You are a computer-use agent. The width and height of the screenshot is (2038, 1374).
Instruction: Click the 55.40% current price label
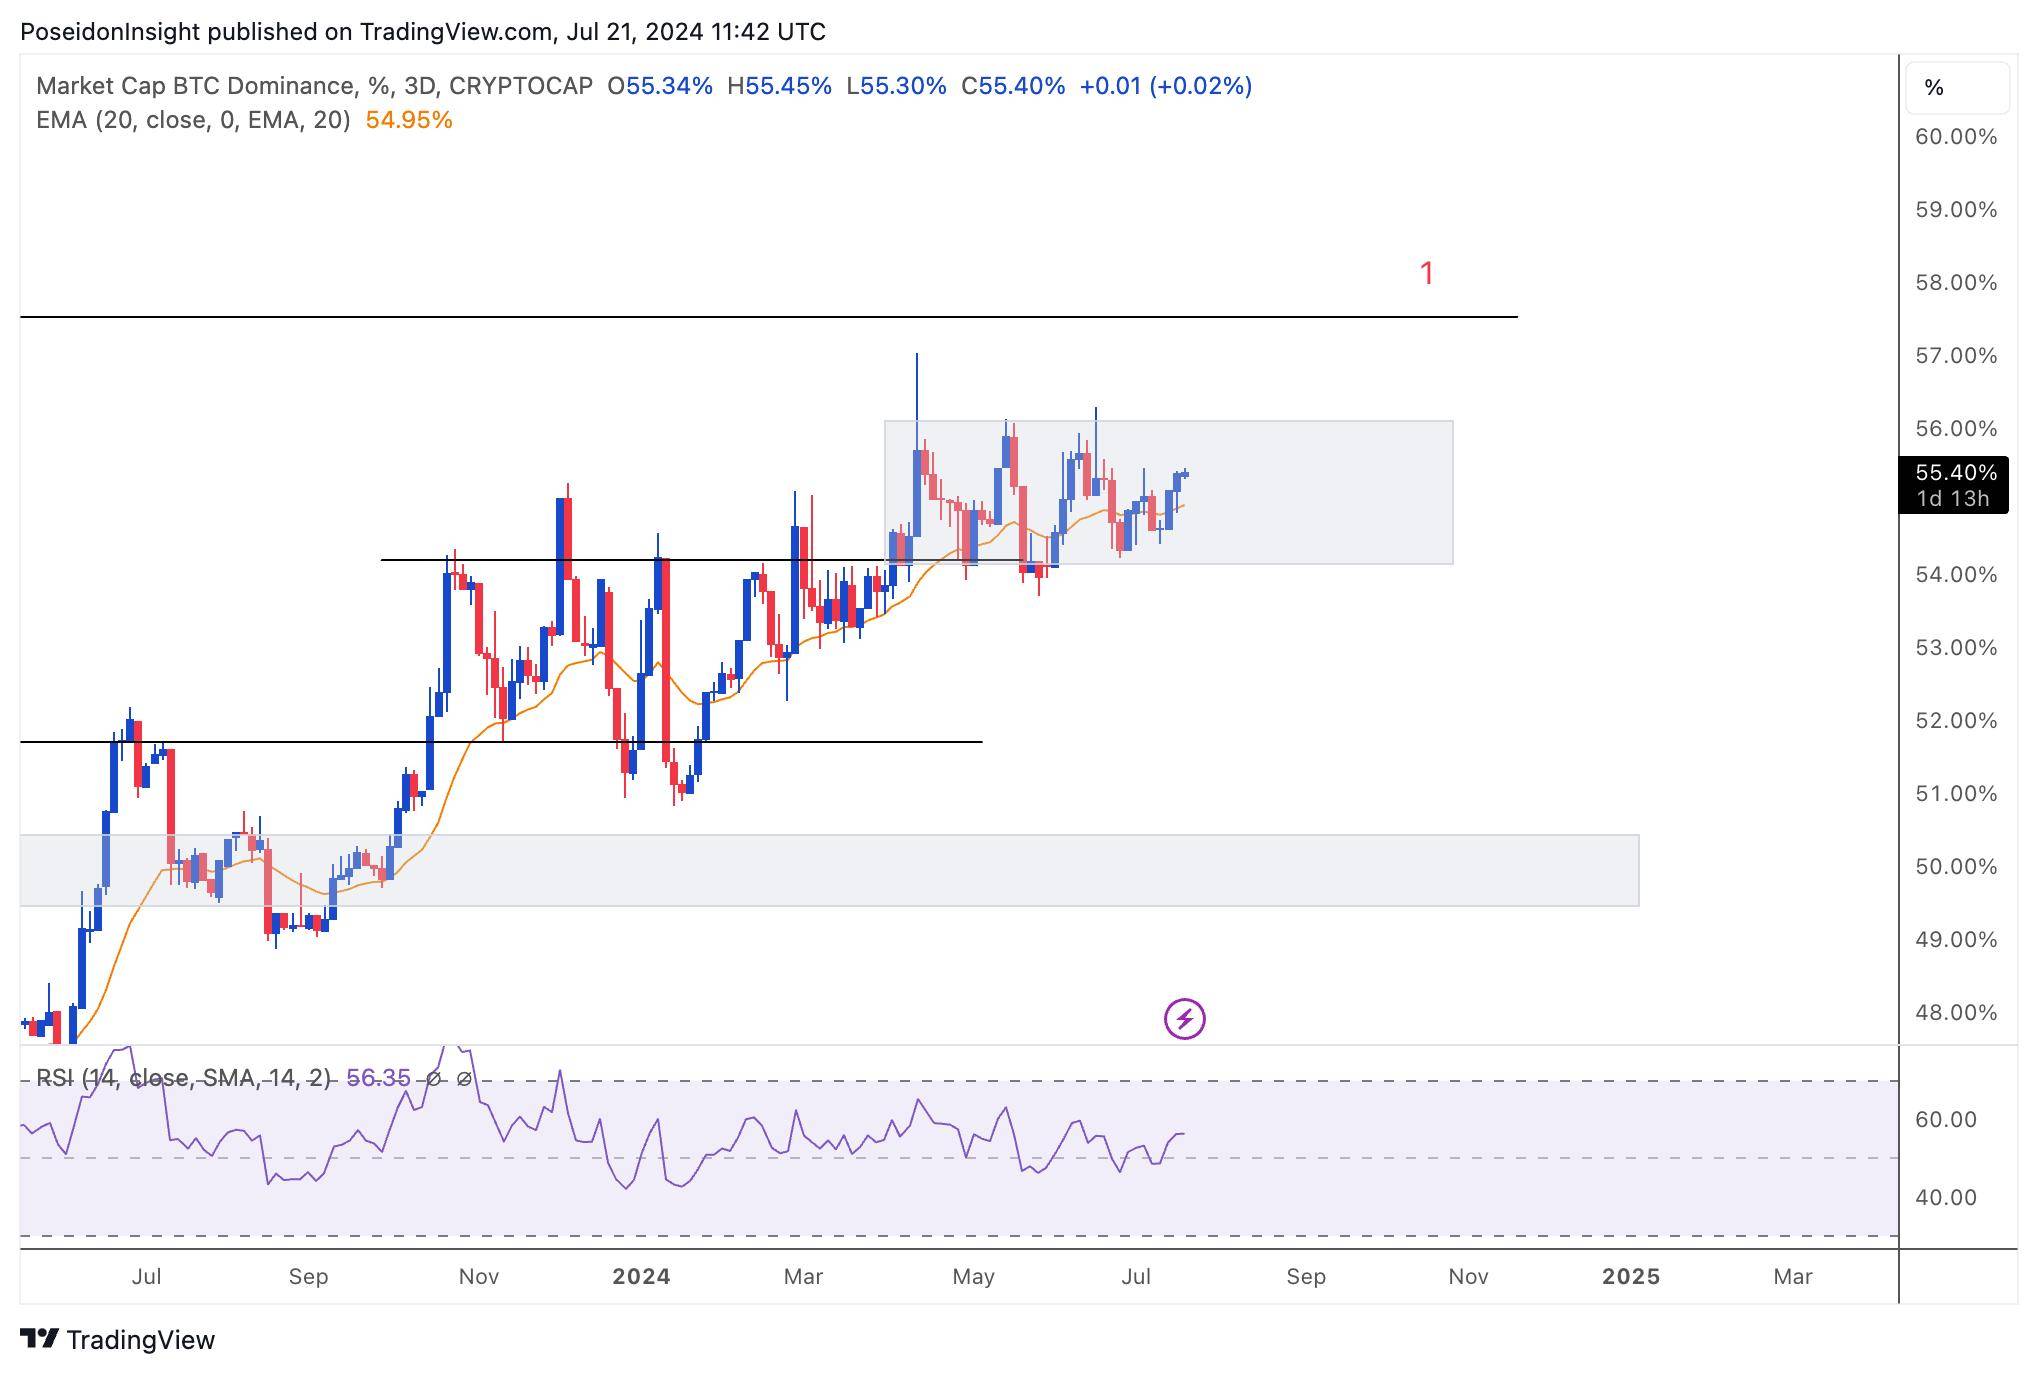[x=1955, y=472]
